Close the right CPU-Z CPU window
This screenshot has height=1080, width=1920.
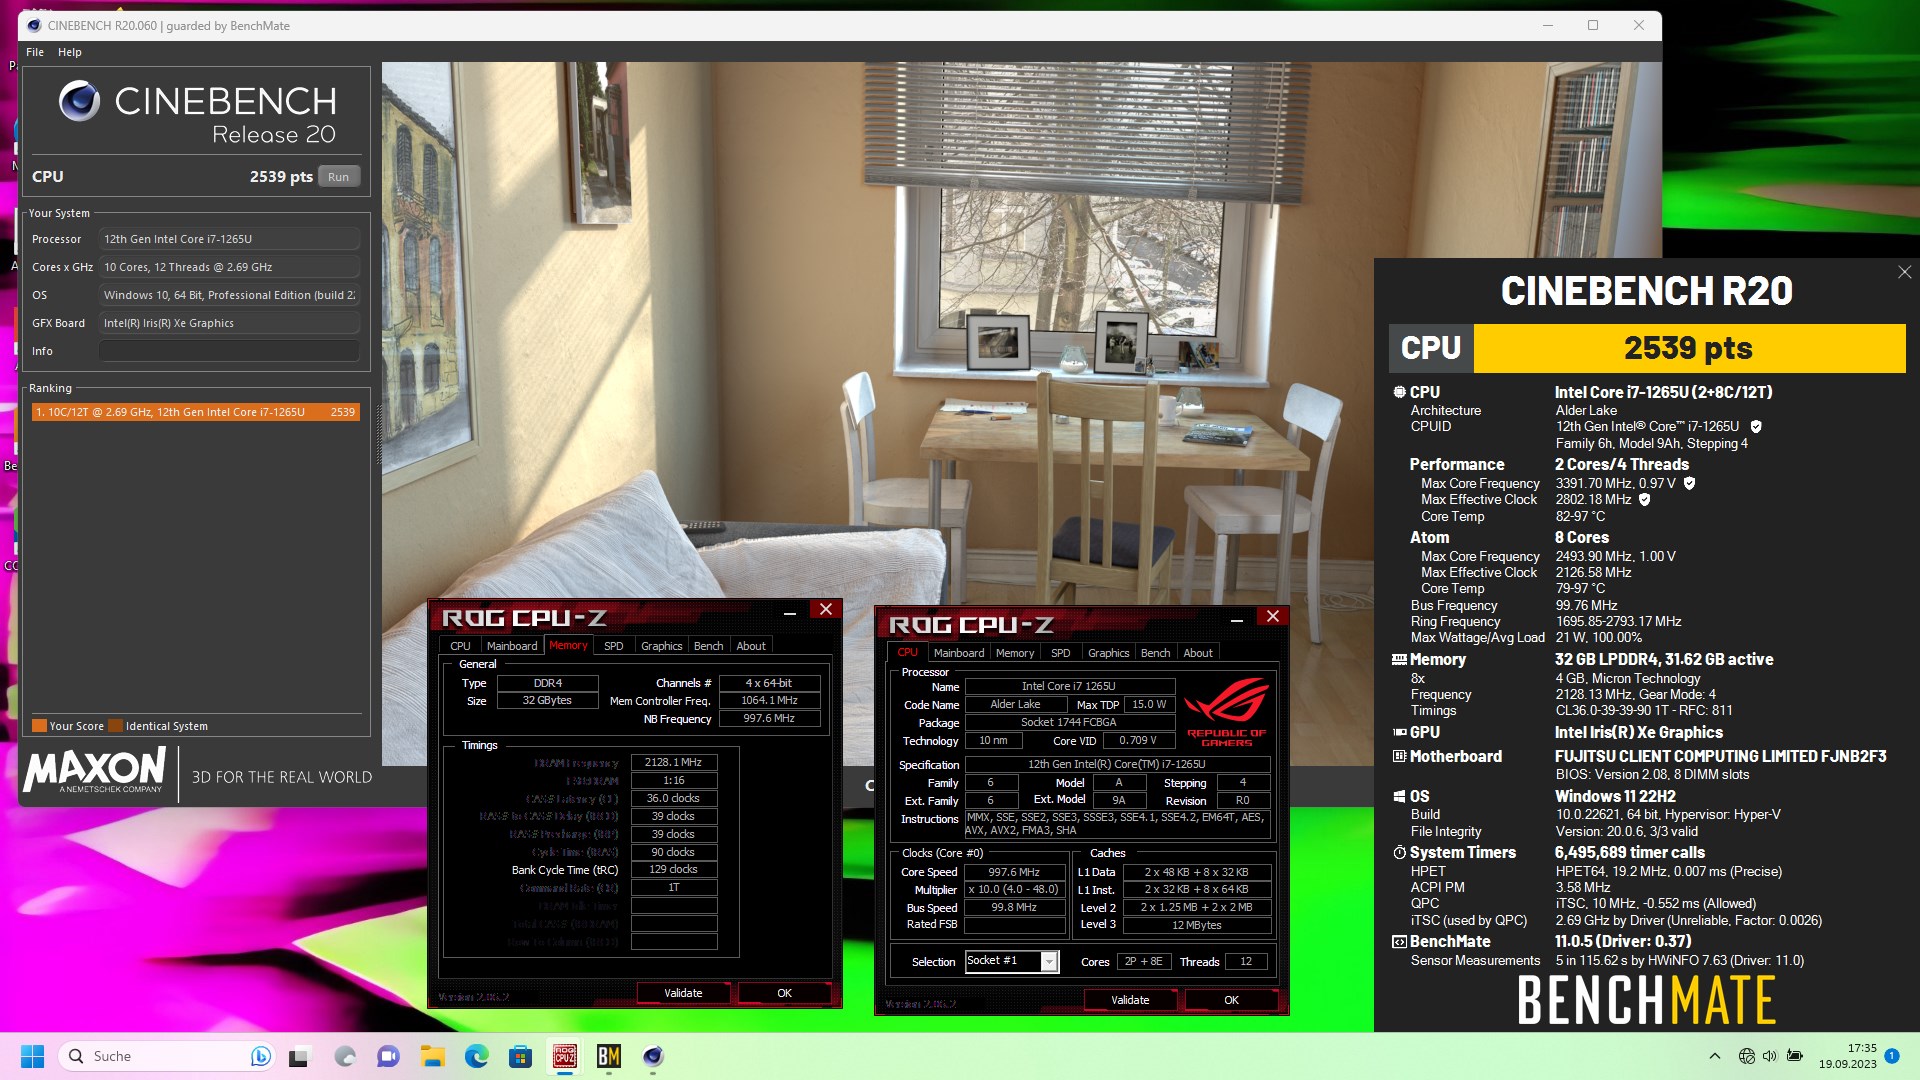point(1273,617)
